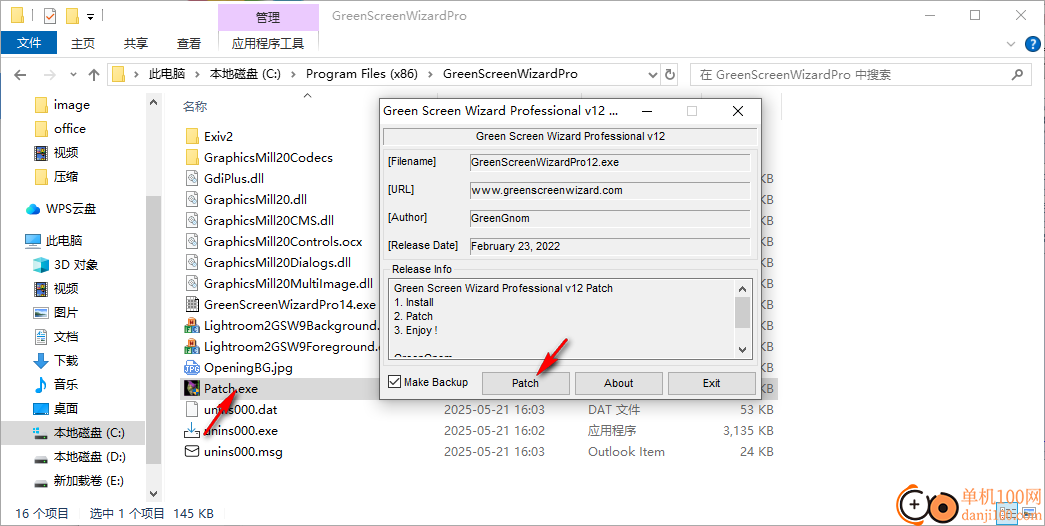Image resolution: width=1045 pixels, height=526 pixels.
Task: Switch to the 共享 ribbon tab
Action: point(136,43)
